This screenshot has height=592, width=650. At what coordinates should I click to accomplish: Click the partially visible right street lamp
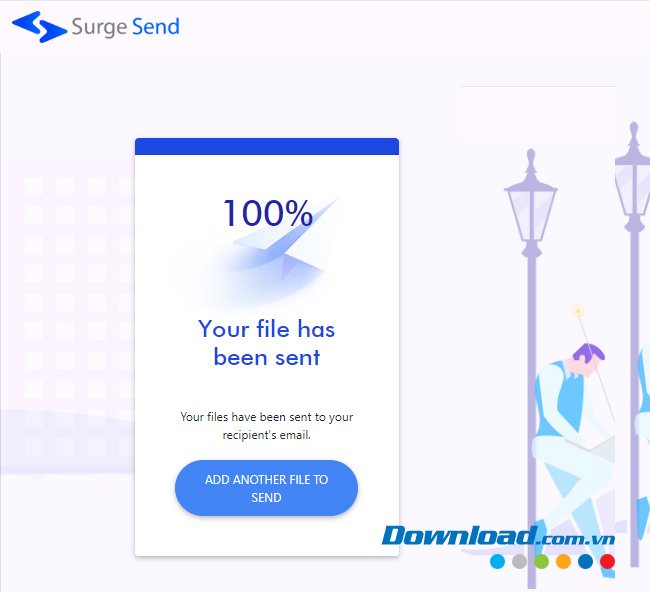click(633, 344)
